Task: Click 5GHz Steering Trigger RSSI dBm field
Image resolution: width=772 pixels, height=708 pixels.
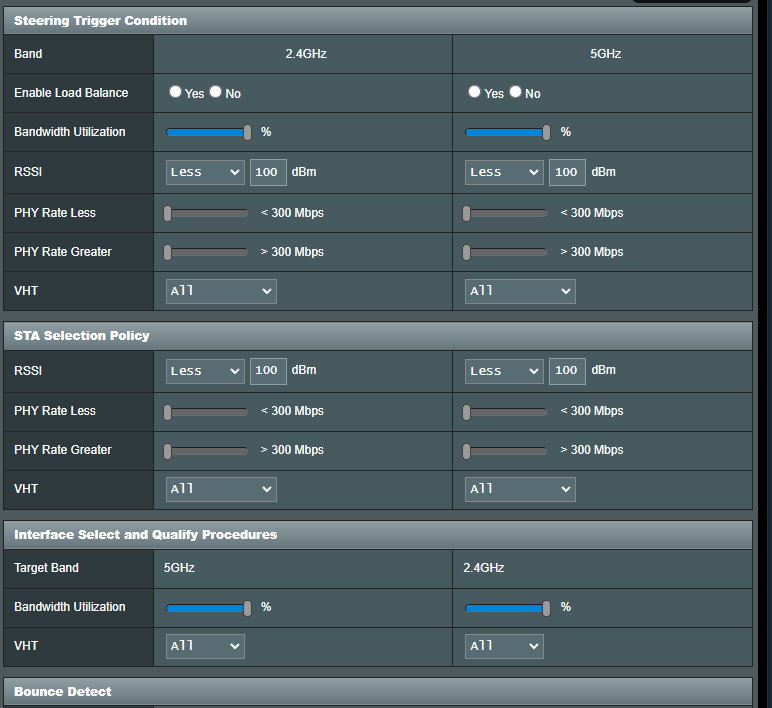Action: click(567, 172)
